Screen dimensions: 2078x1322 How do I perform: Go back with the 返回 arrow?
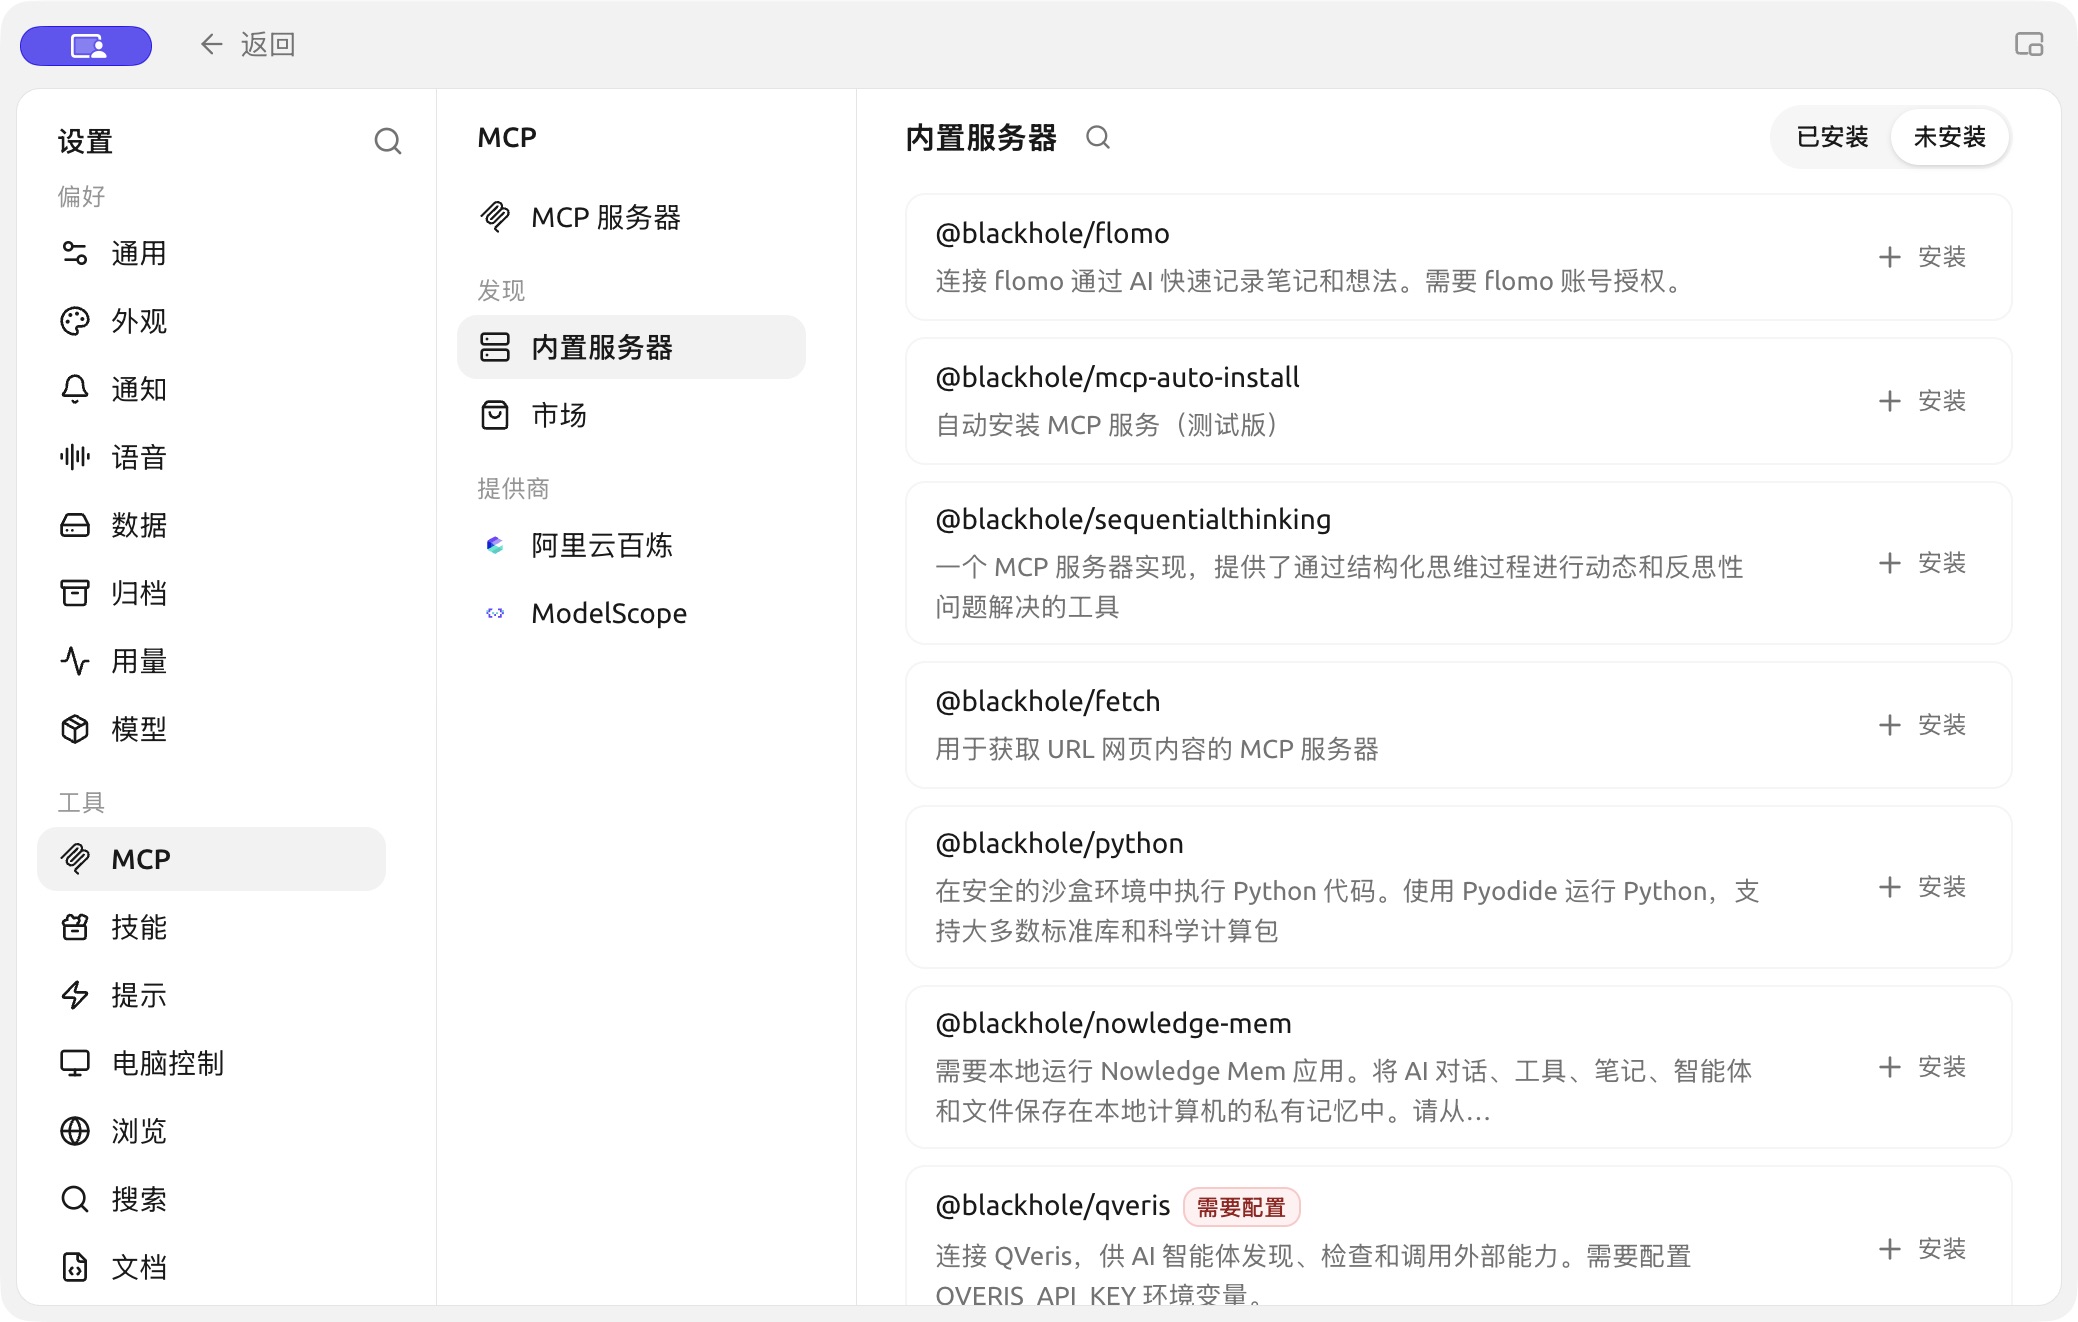[x=247, y=44]
